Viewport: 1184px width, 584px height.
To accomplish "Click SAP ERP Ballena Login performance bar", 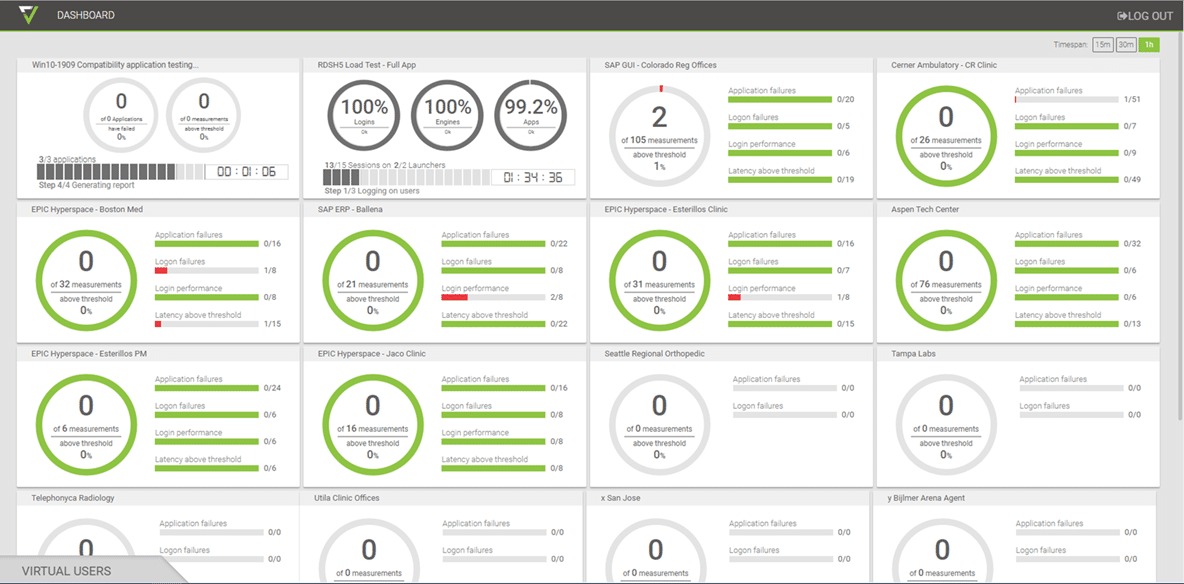I will (493, 298).
